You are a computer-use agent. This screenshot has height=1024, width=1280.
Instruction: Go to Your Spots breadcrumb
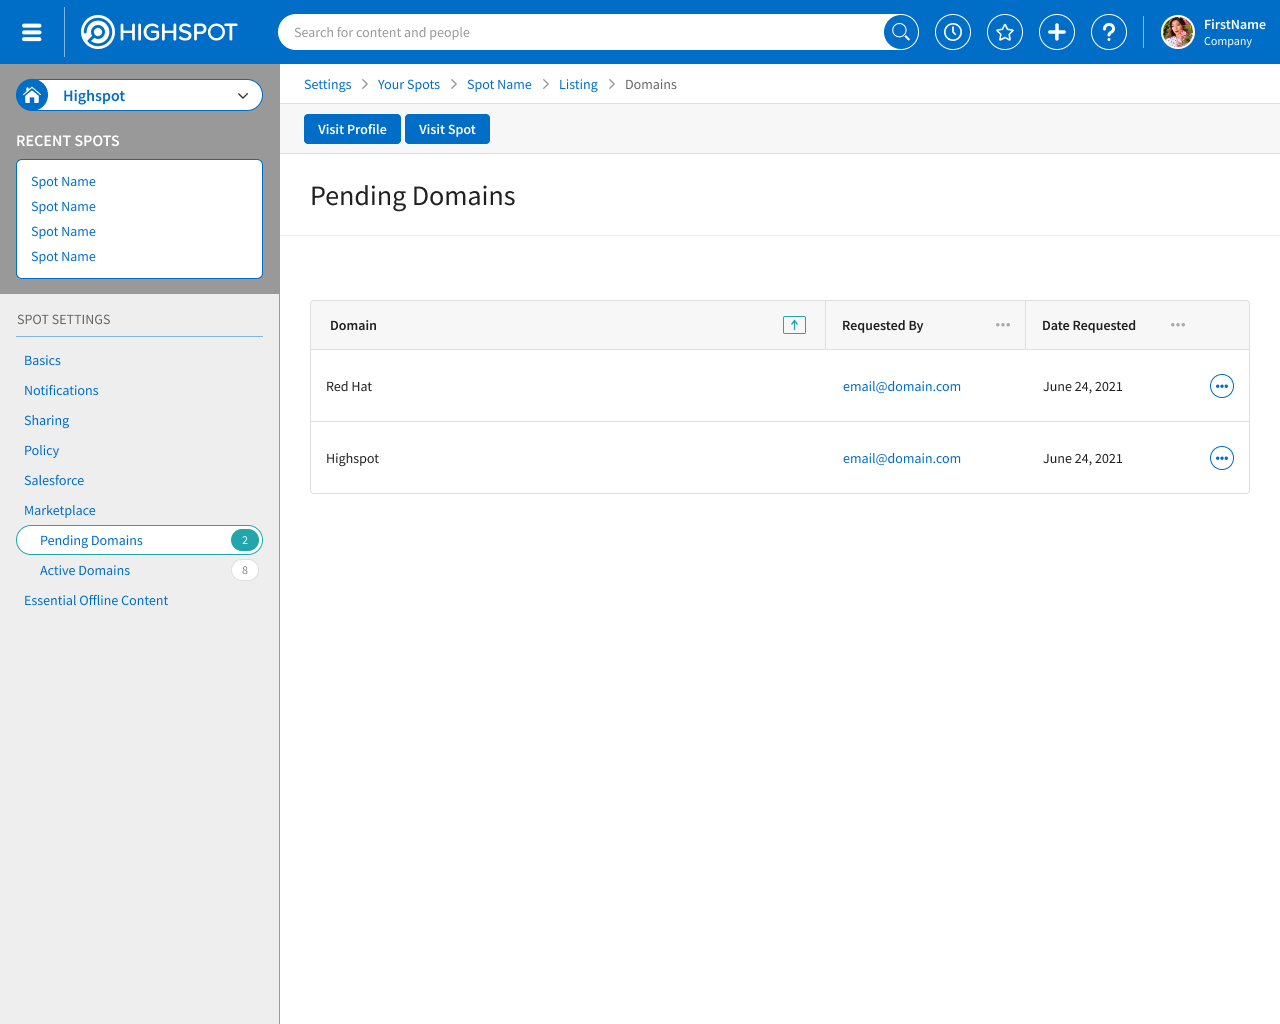click(409, 84)
